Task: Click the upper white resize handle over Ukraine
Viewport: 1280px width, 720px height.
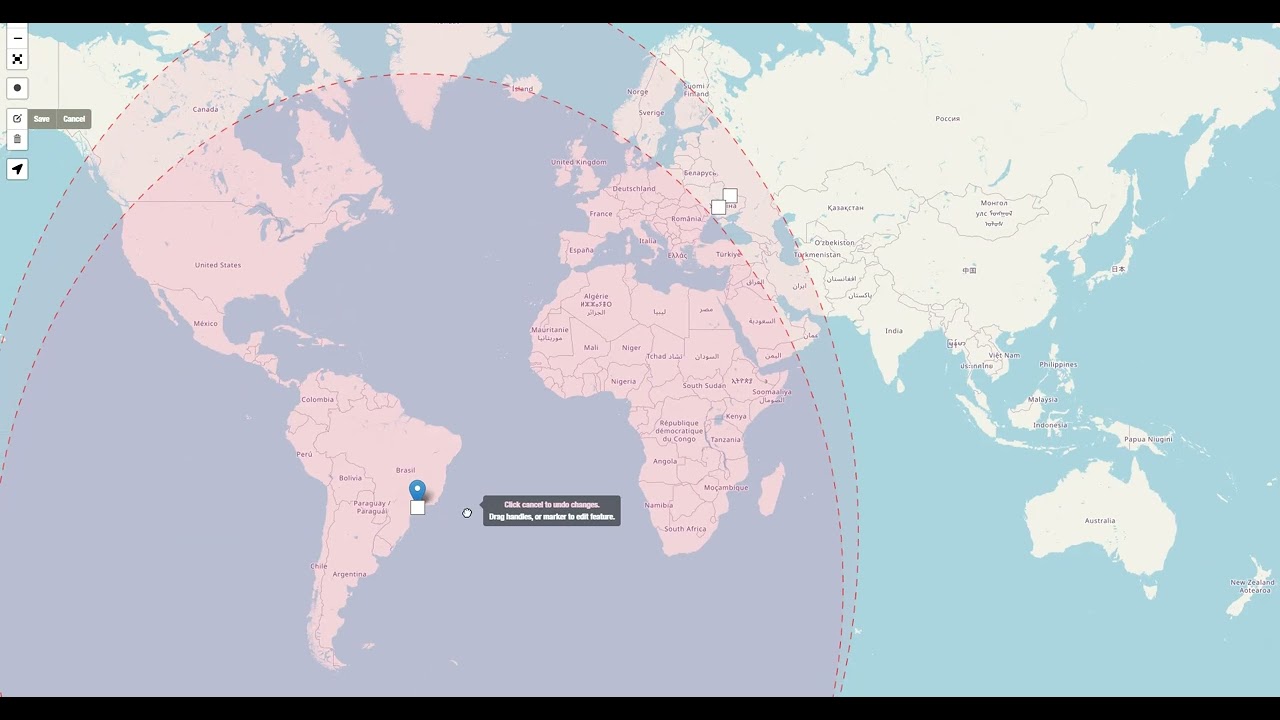Action: point(730,195)
